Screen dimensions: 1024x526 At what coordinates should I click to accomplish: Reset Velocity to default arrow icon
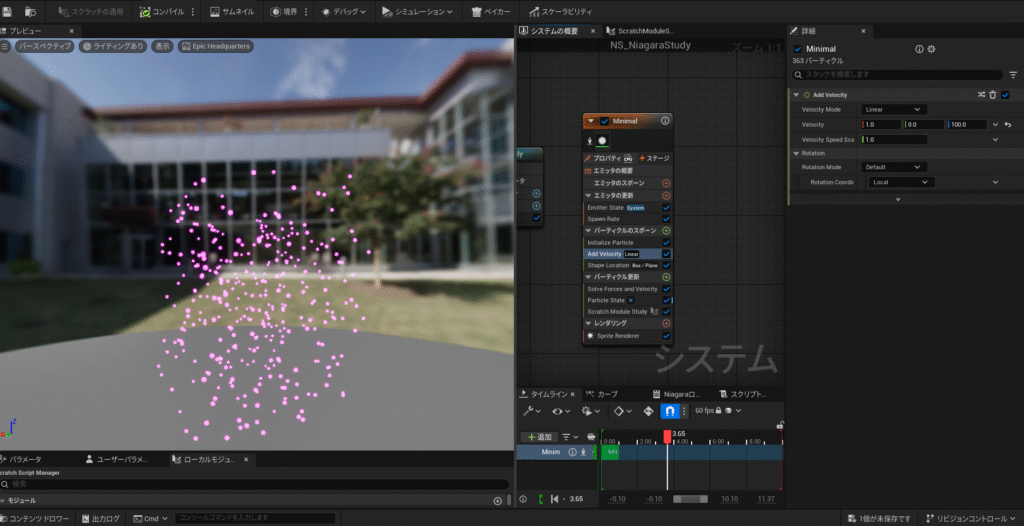[1008, 124]
